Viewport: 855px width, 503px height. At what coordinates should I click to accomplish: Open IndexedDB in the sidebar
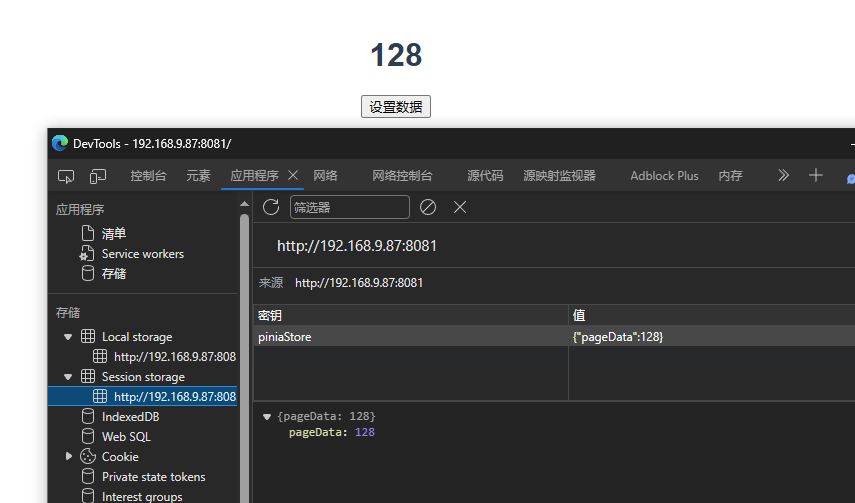coord(130,417)
